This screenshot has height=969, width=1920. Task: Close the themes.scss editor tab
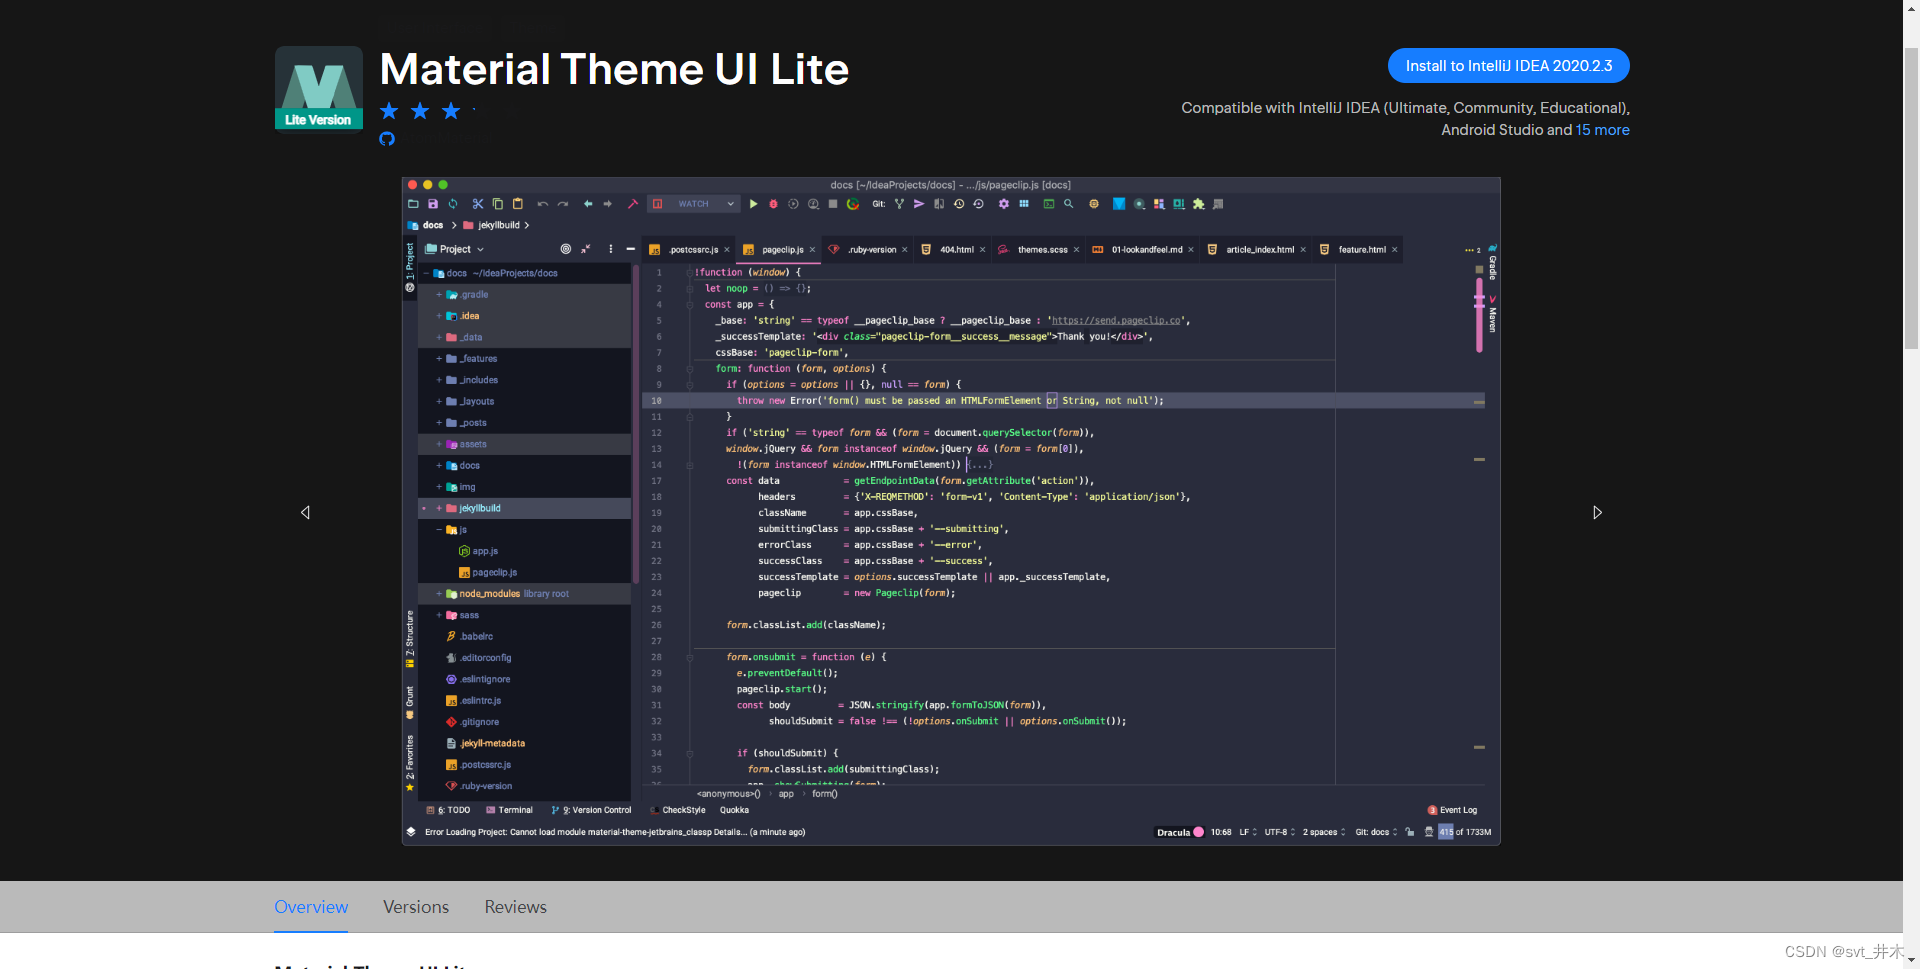tap(1076, 250)
